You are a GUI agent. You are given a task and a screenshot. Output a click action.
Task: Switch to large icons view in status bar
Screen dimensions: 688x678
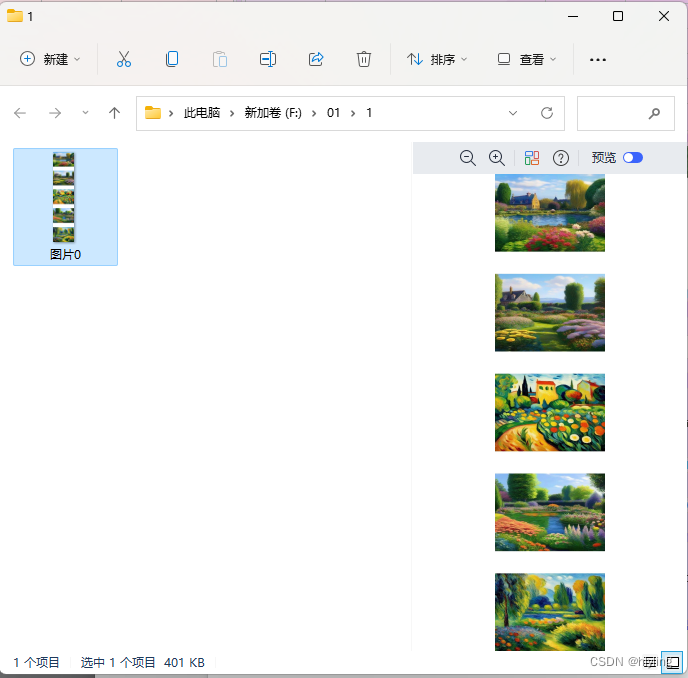pos(672,662)
